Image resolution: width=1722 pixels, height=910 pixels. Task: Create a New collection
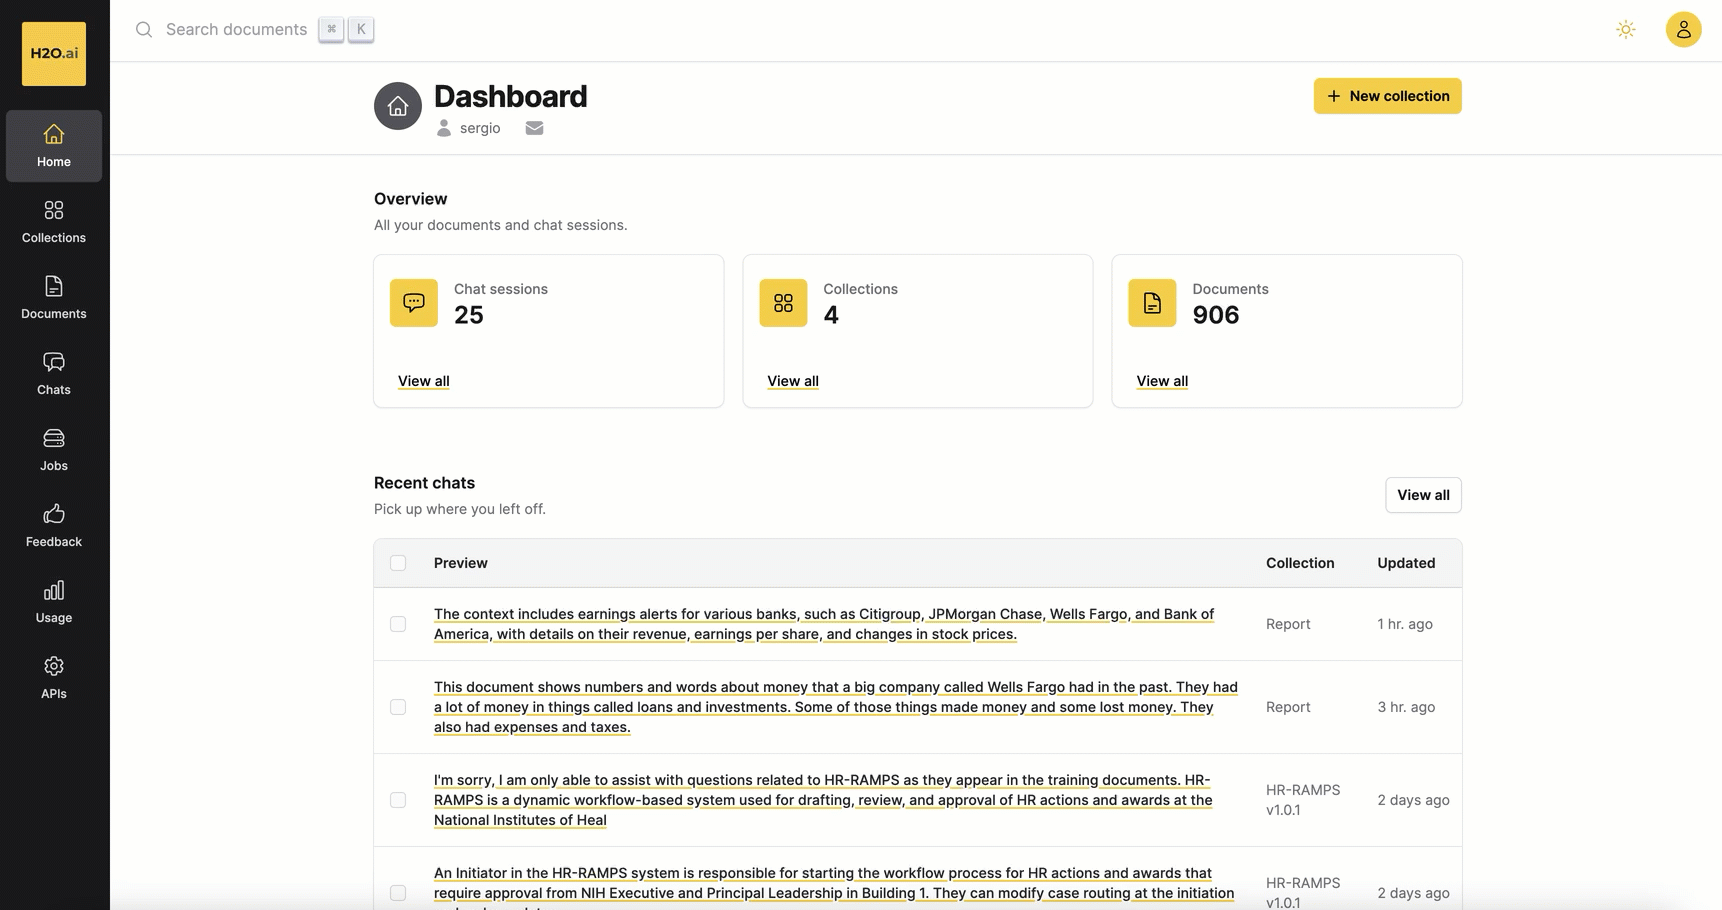(1388, 96)
